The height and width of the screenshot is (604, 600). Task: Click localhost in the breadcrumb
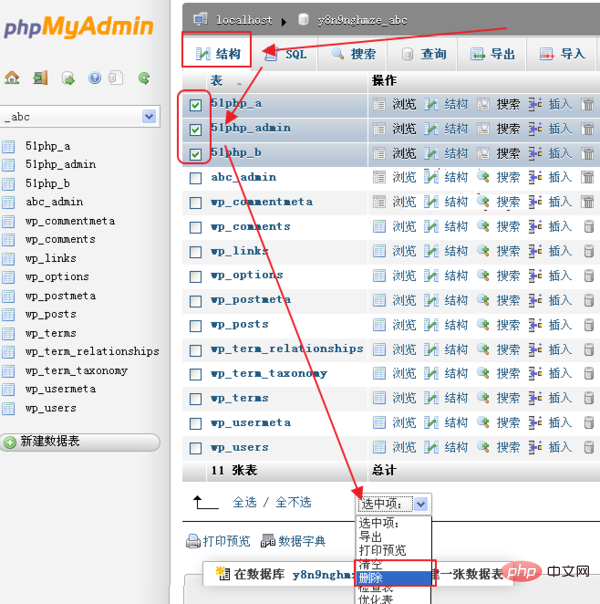(x=244, y=20)
